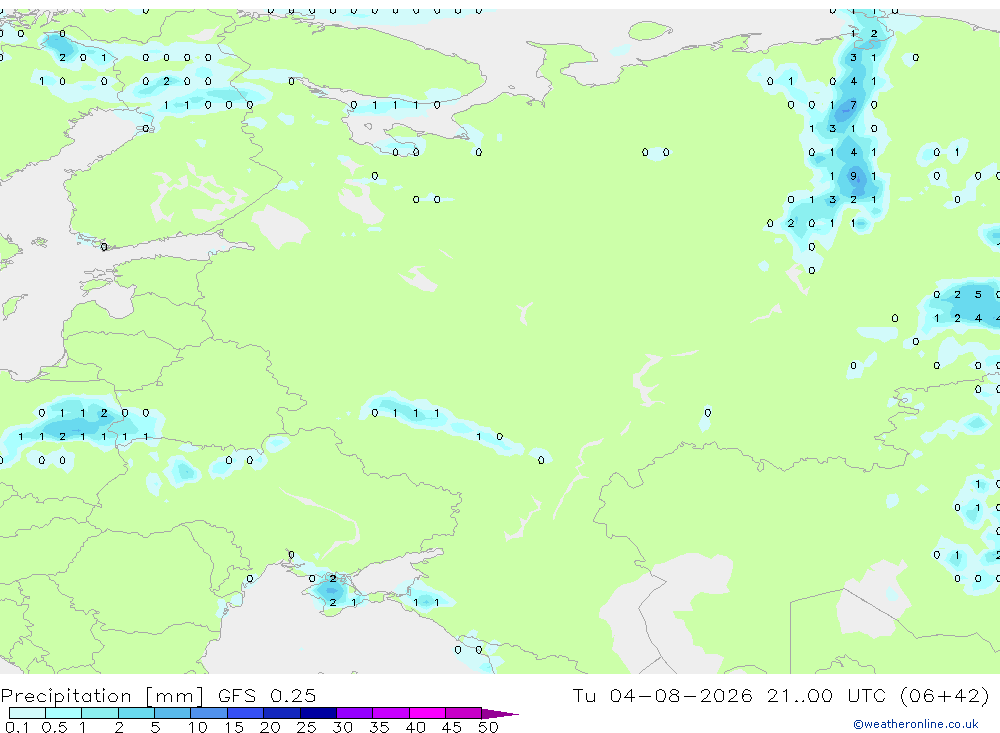Click the '40' legend scale label

[x=415, y=727]
